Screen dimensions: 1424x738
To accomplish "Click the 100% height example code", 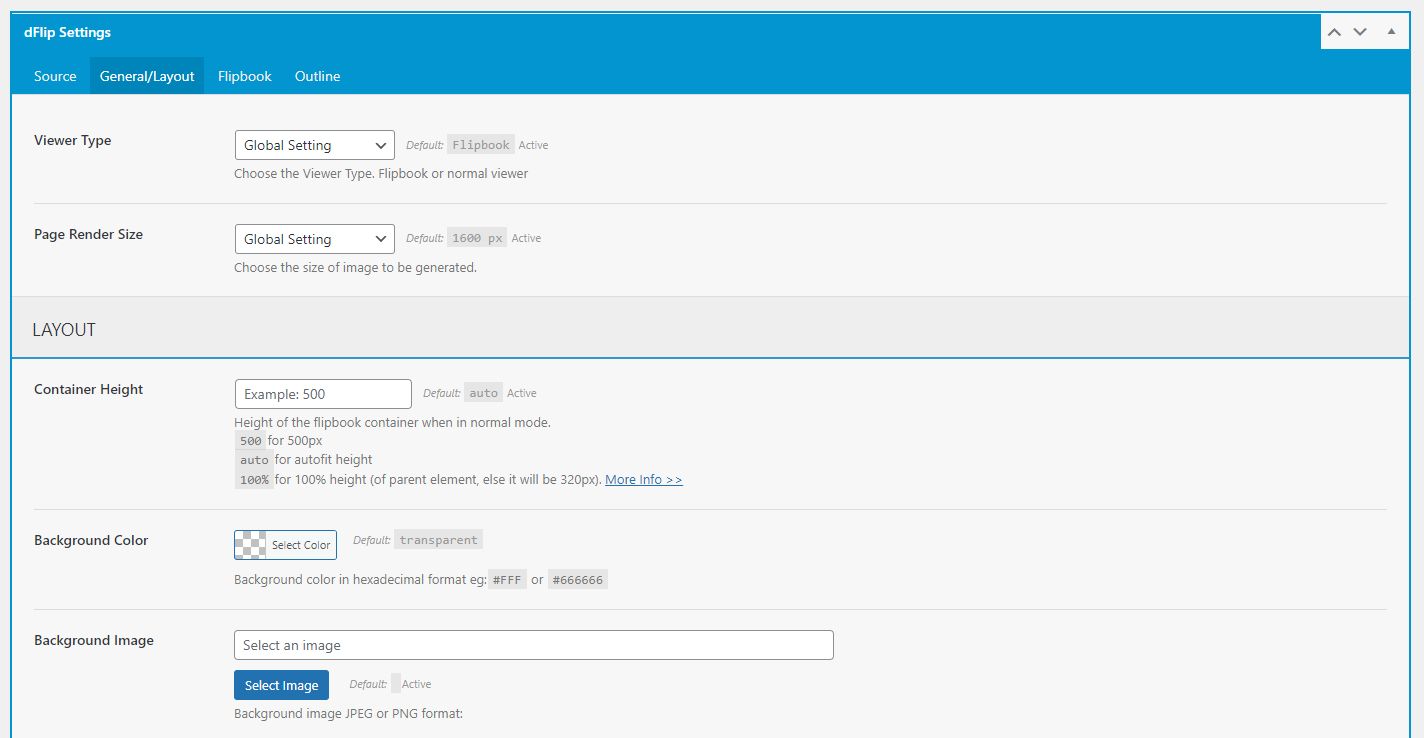I will 254,480.
